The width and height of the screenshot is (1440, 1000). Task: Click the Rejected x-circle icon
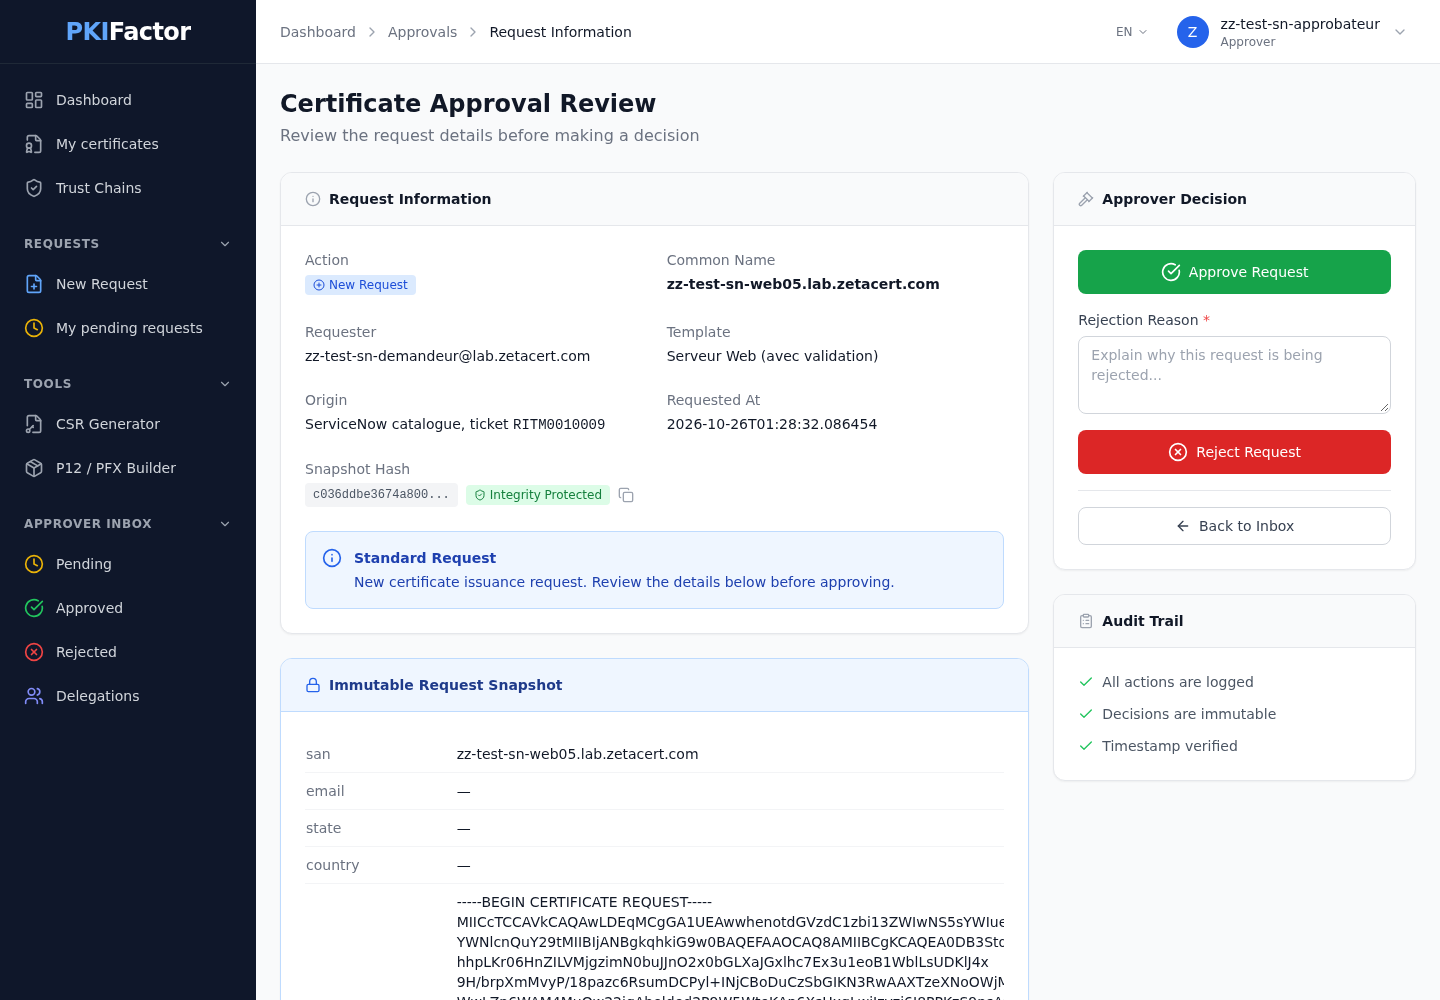(34, 652)
